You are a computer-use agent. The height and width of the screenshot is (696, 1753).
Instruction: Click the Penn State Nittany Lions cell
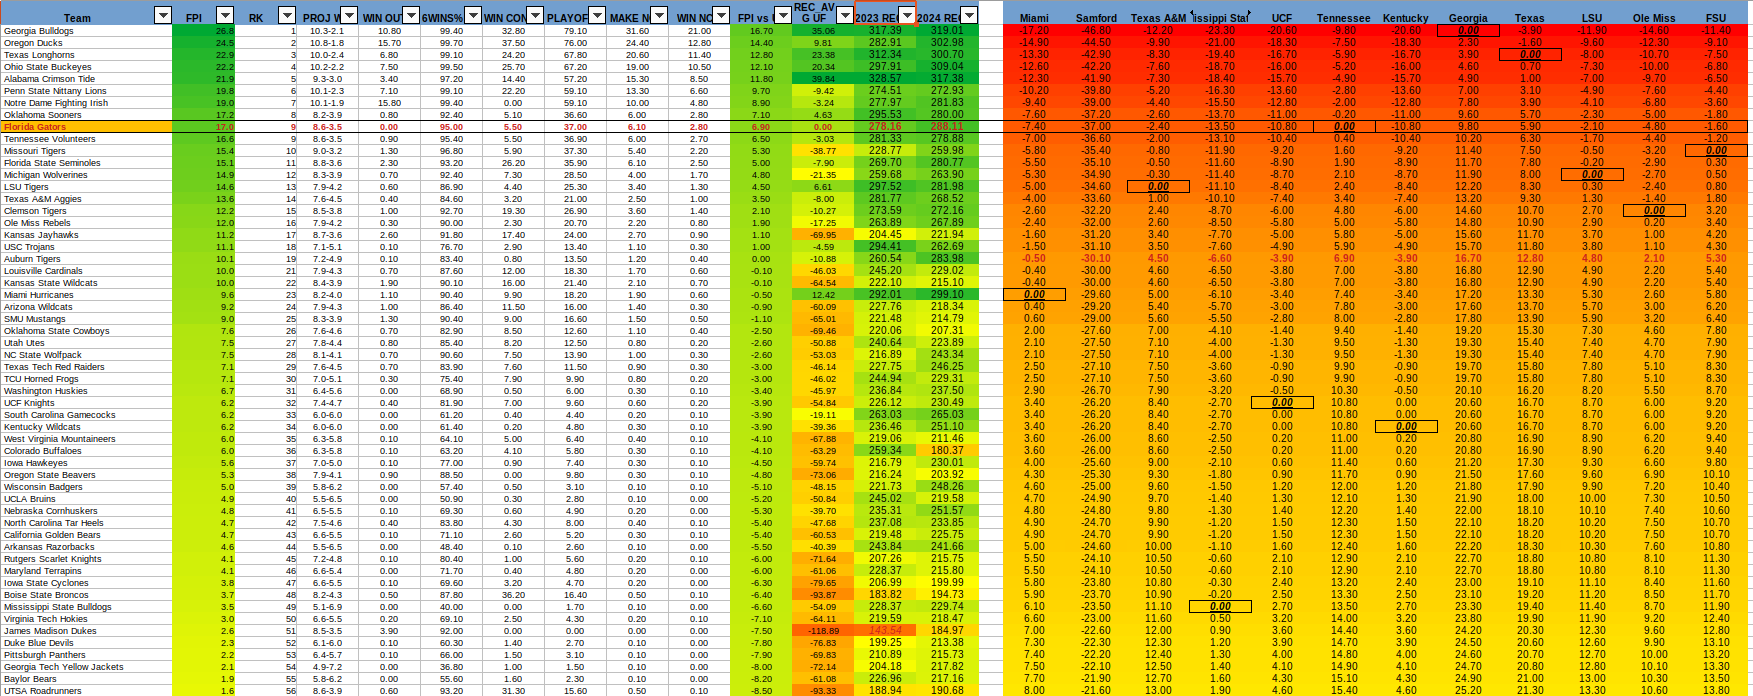point(86,91)
